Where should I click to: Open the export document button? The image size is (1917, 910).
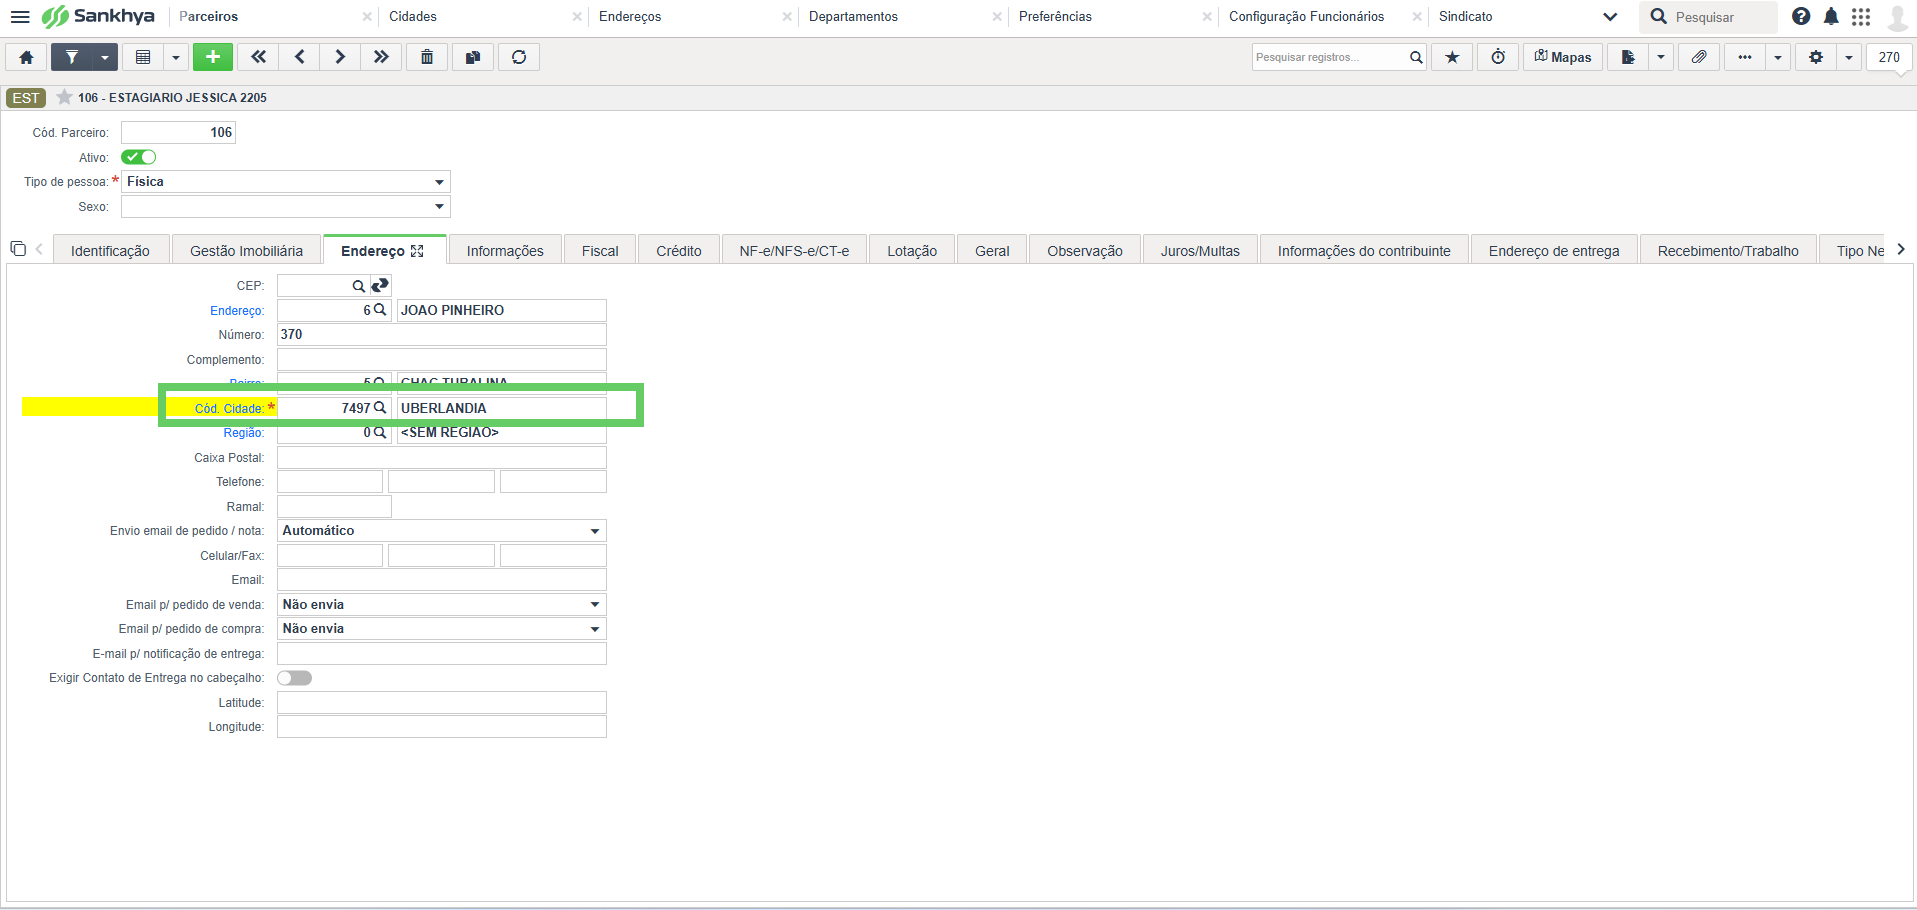[x=1628, y=57]
